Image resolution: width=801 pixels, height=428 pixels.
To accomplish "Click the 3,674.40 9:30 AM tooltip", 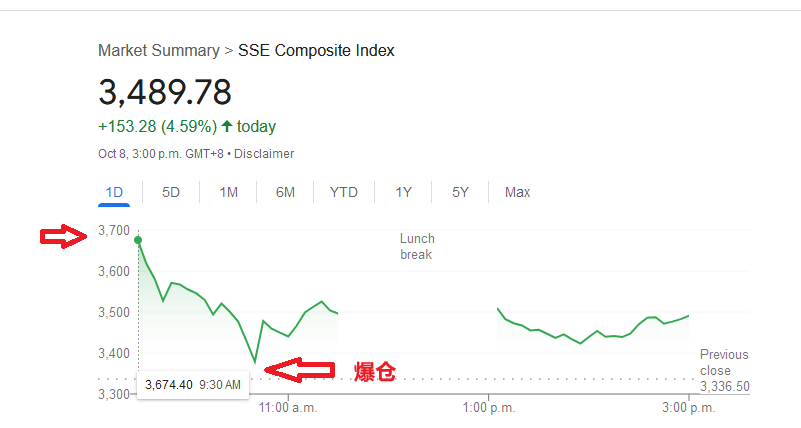I will point(192,384).
